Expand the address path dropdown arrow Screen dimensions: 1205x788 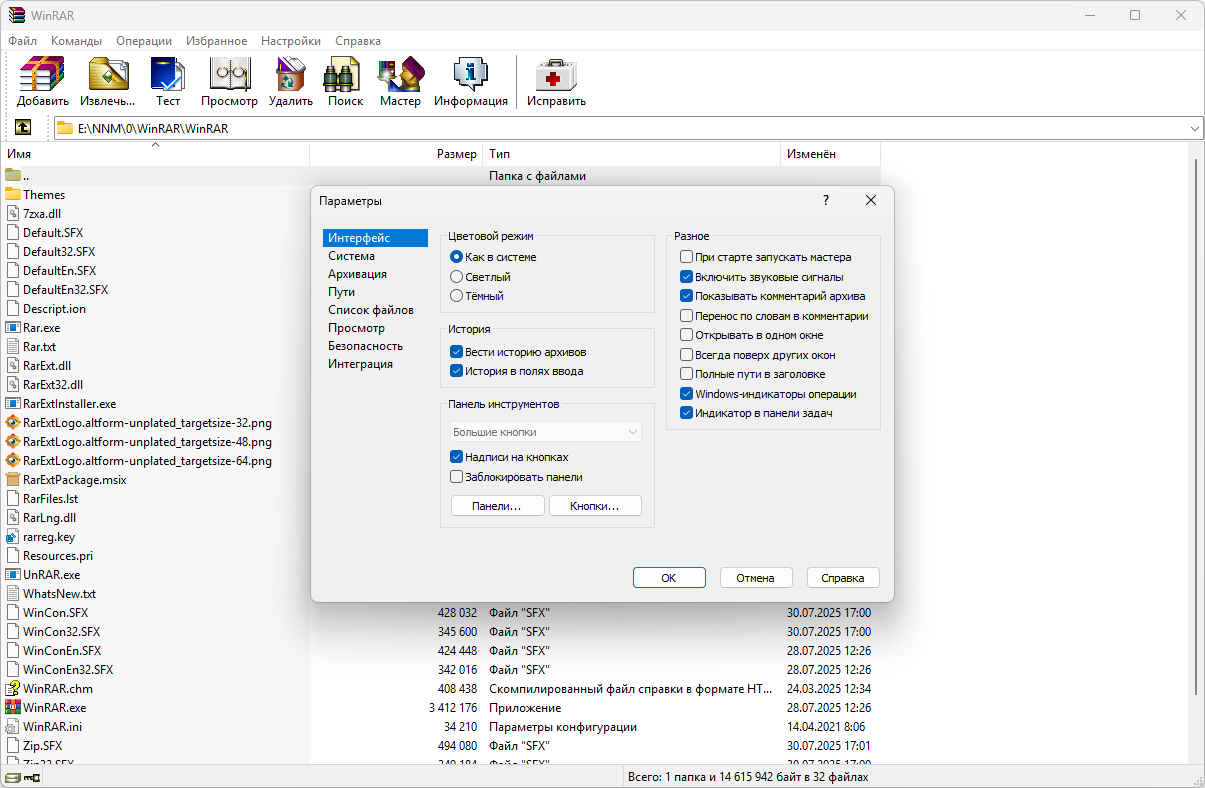pos(1196,128)
